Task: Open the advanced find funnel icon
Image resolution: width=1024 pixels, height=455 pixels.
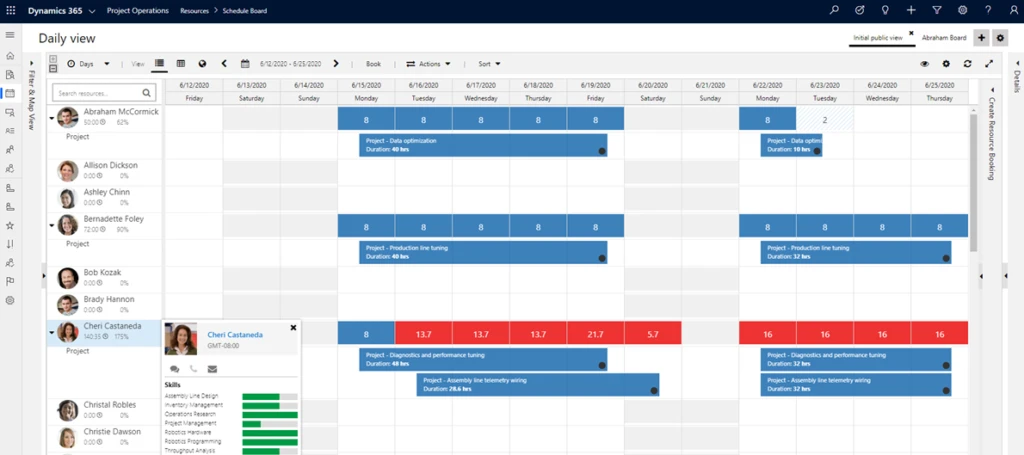Action: click(937, 10)
